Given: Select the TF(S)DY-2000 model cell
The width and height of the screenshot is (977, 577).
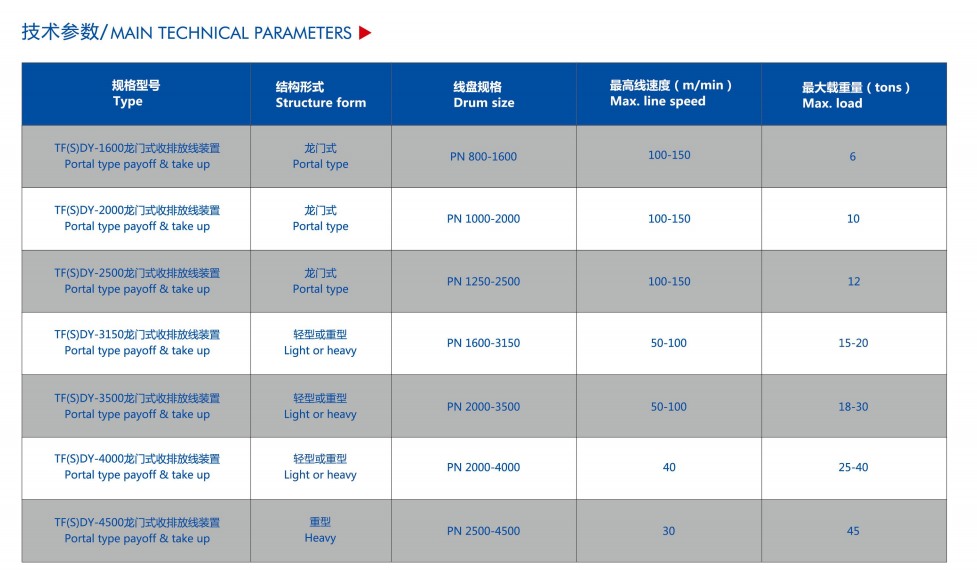Looking at the screenshot, I should click(x=137, y=218).
